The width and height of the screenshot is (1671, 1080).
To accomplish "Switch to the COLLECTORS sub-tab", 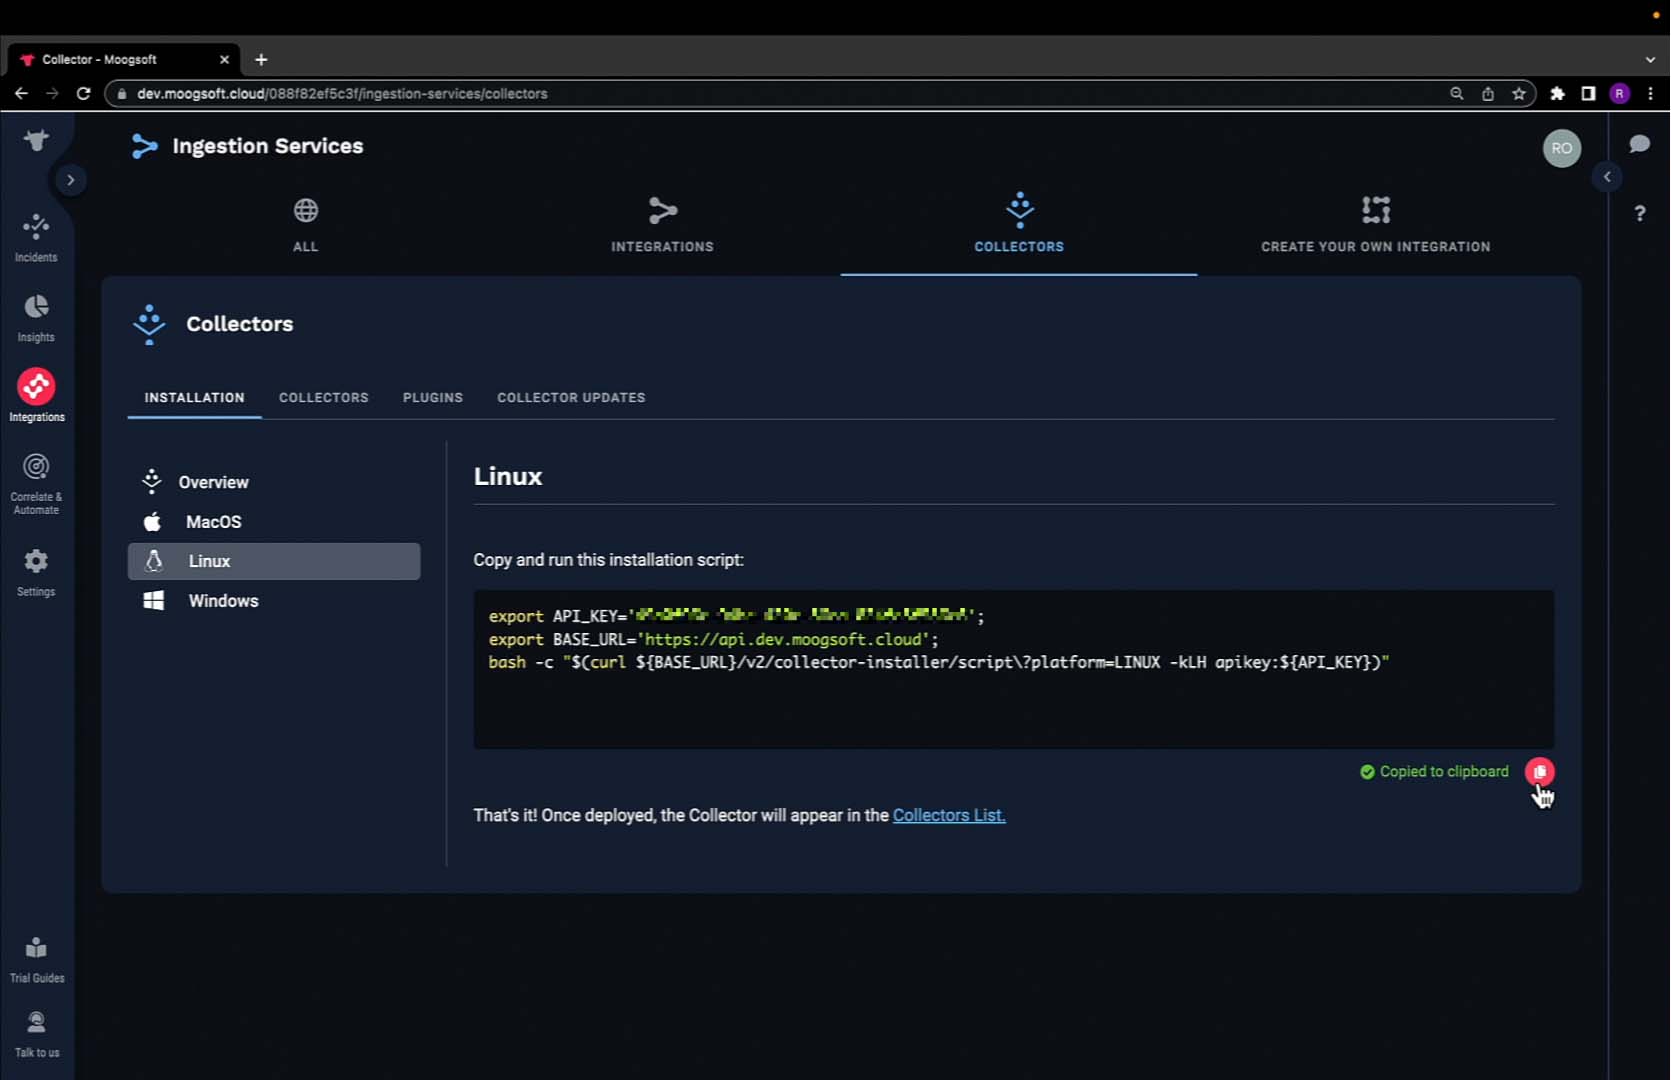I will (x=324, y=398).
